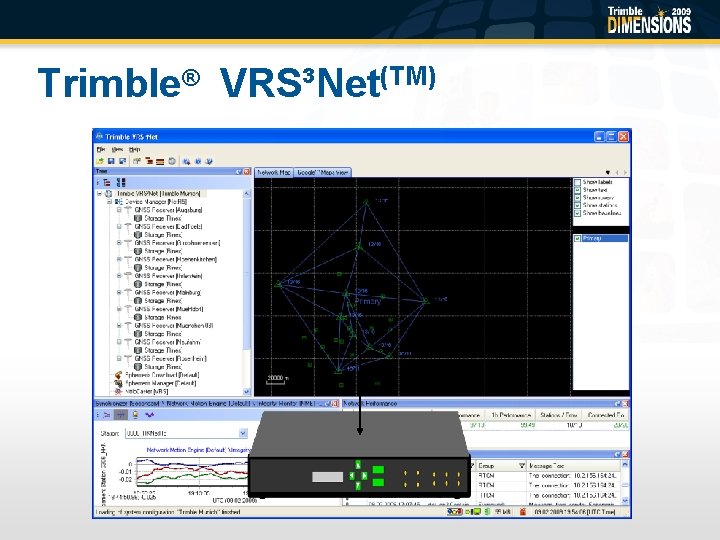Open the Station dropdown list
This screenshot has height=540, width=720.
pos(243,433)
